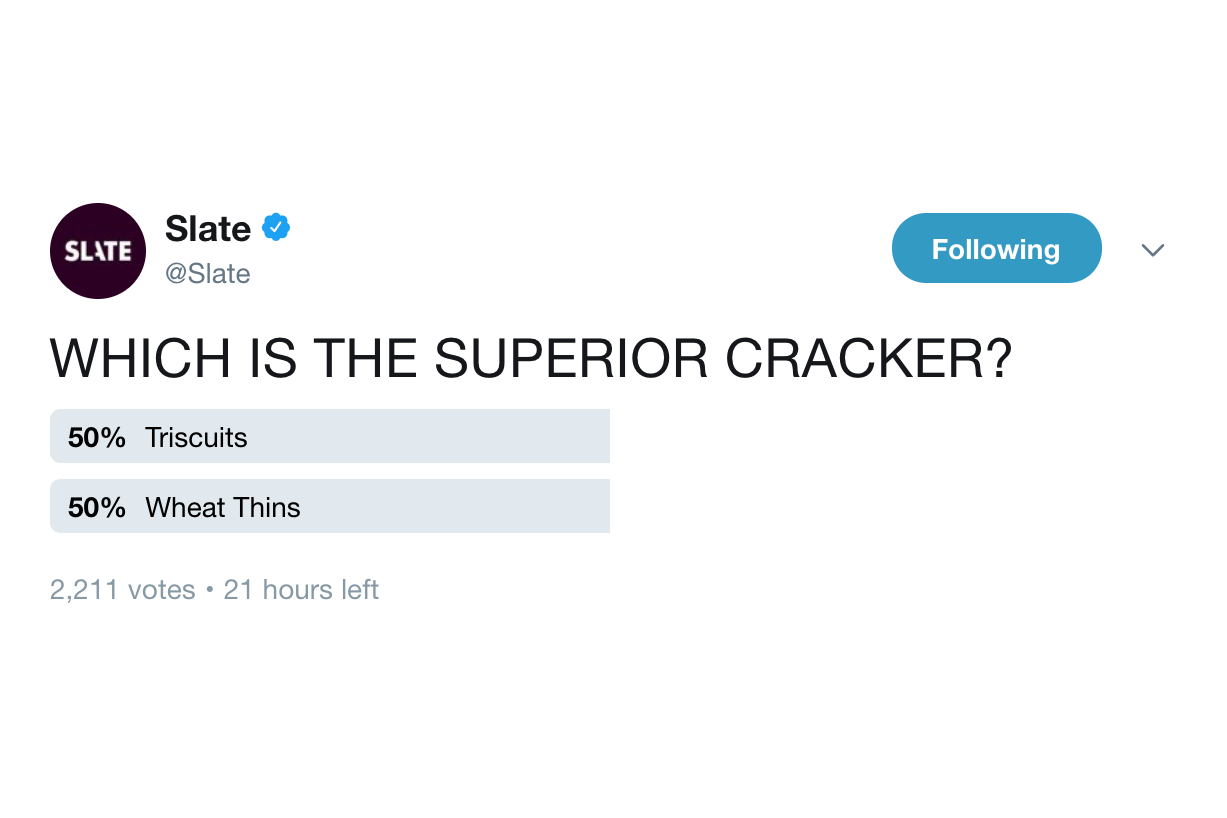Click the poll question text
This screenshot has height=818, width=1227.
[531, 358]
